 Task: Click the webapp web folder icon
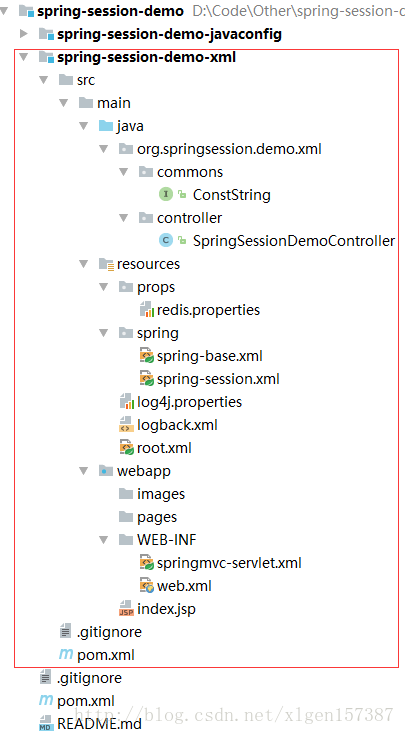click(x=106, y=470)
